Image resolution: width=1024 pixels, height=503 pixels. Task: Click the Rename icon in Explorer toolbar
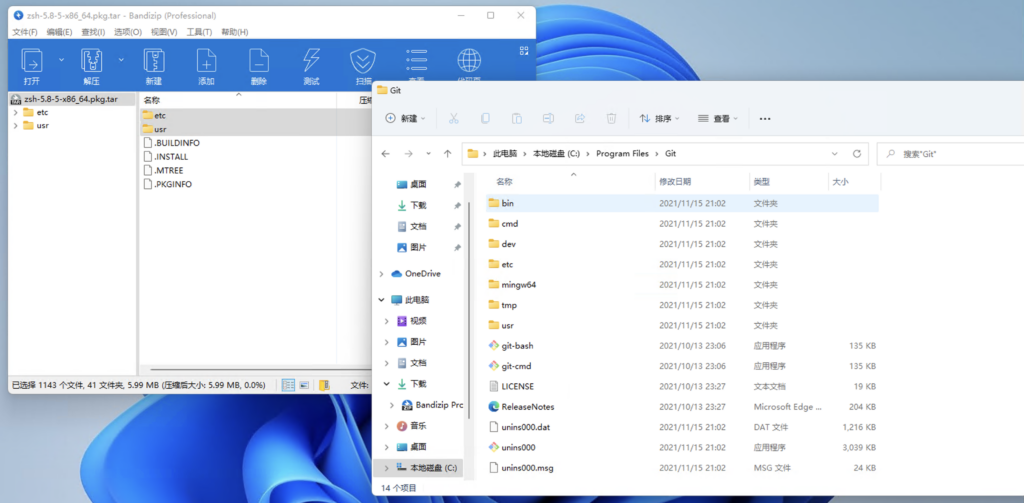coord(549,118)
